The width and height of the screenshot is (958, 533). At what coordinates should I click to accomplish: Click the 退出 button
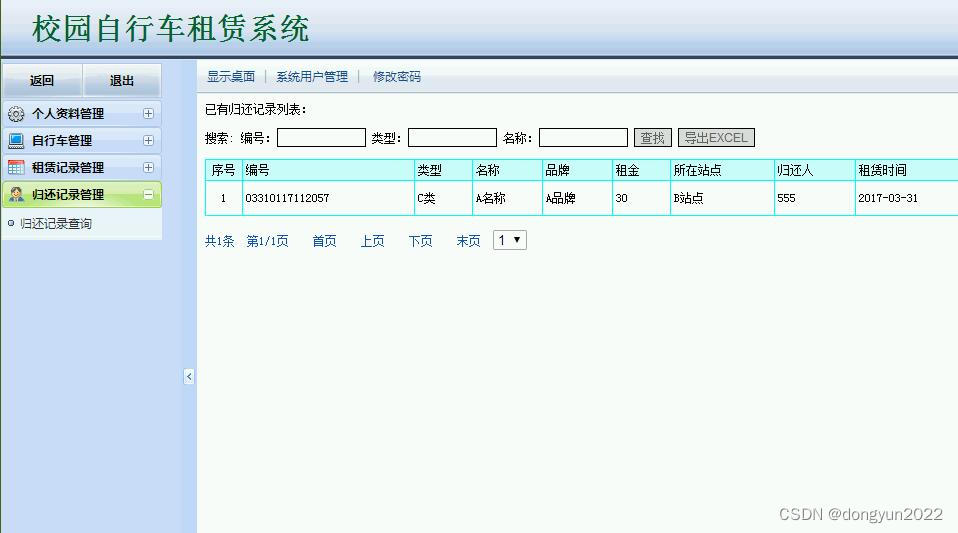point(122,81)
